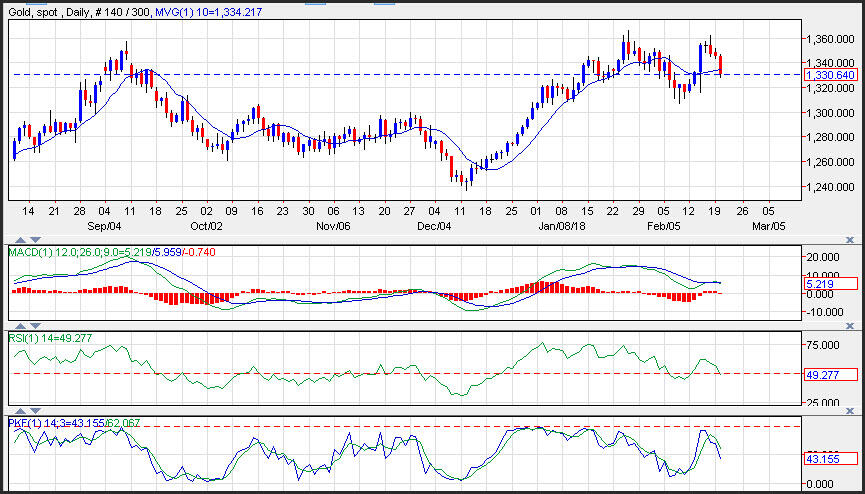Viewport: 865px width, 494px height.
Task: Move the MACD panel down
Action: 33,241
